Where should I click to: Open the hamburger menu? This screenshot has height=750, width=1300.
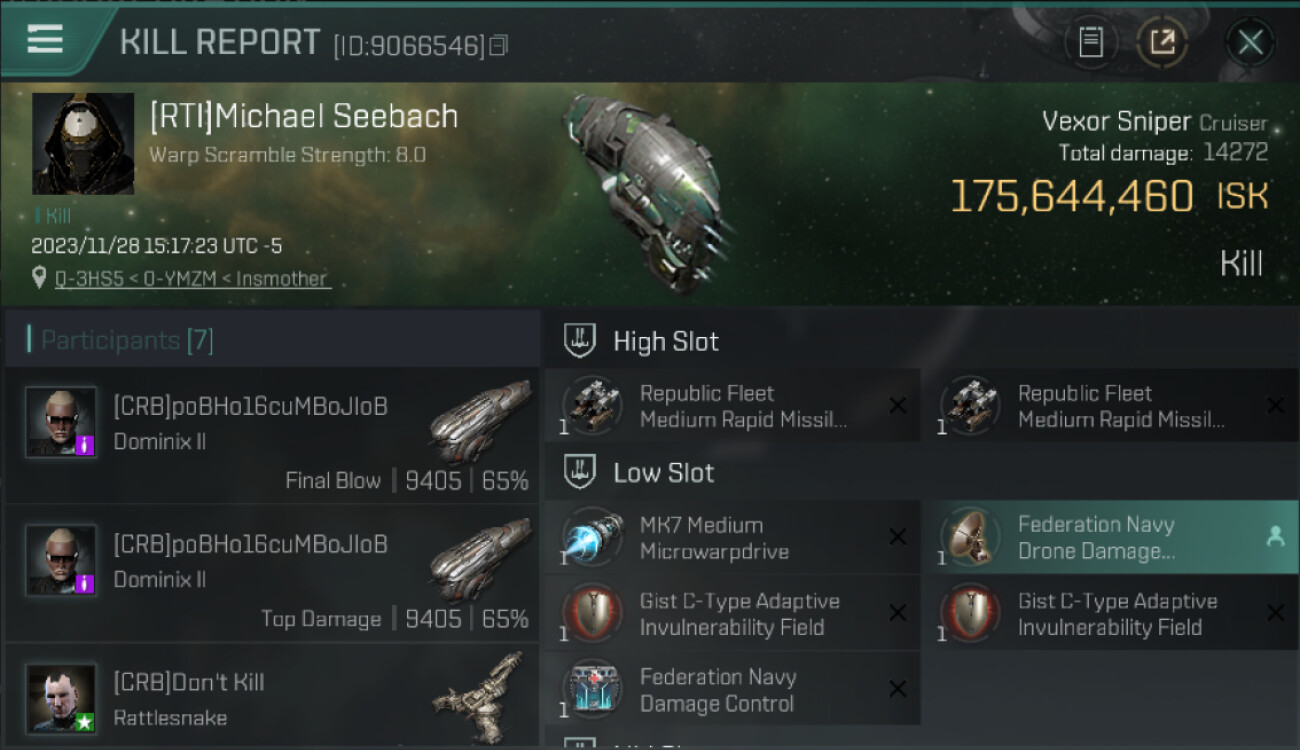point(45,39)
